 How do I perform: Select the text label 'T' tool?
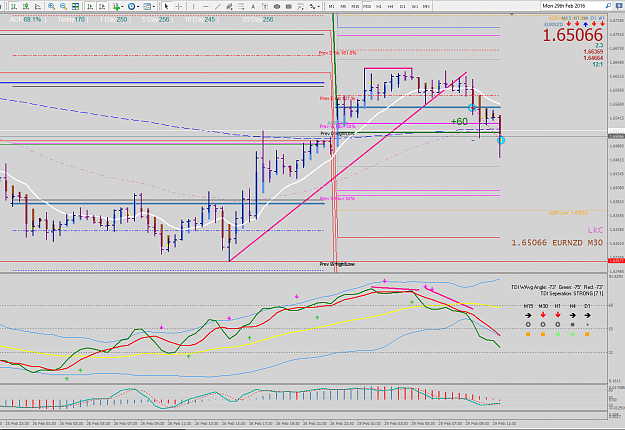[265, 6]
